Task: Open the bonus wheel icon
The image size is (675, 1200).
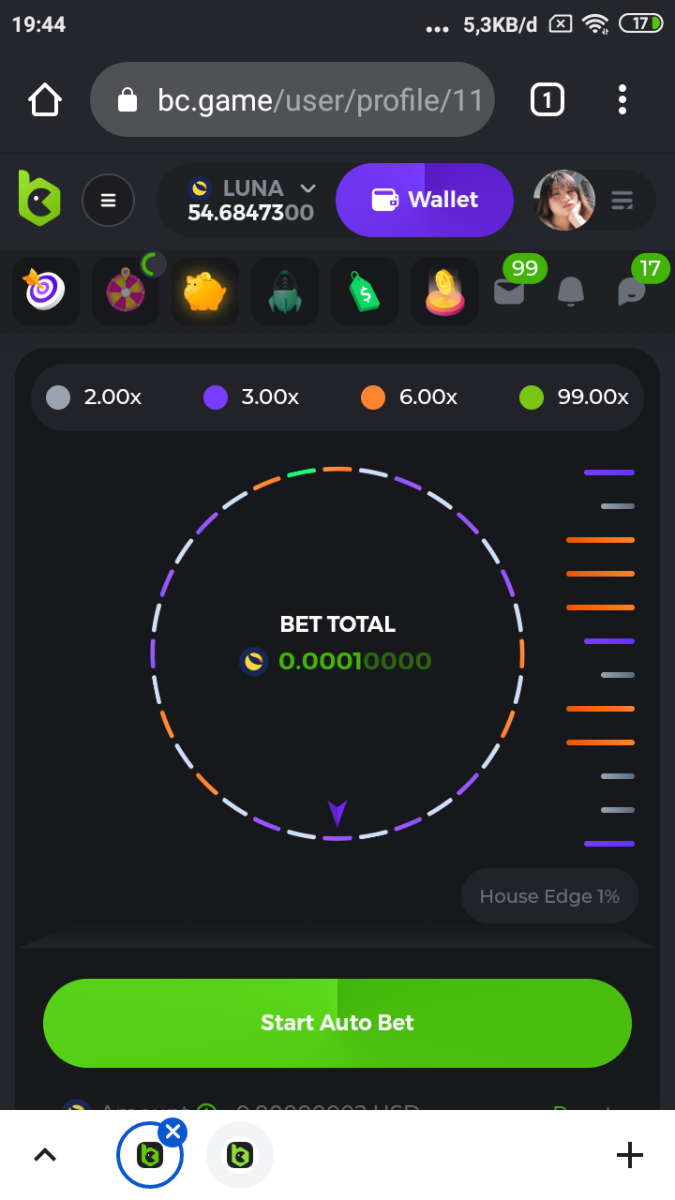Action: (x=125, y=291)
